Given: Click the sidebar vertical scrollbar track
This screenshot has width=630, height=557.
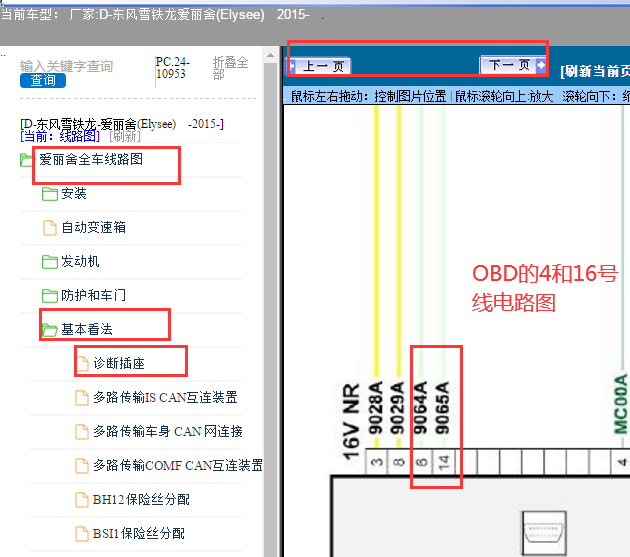Looking at the screenshot, I should coord(270,309).
